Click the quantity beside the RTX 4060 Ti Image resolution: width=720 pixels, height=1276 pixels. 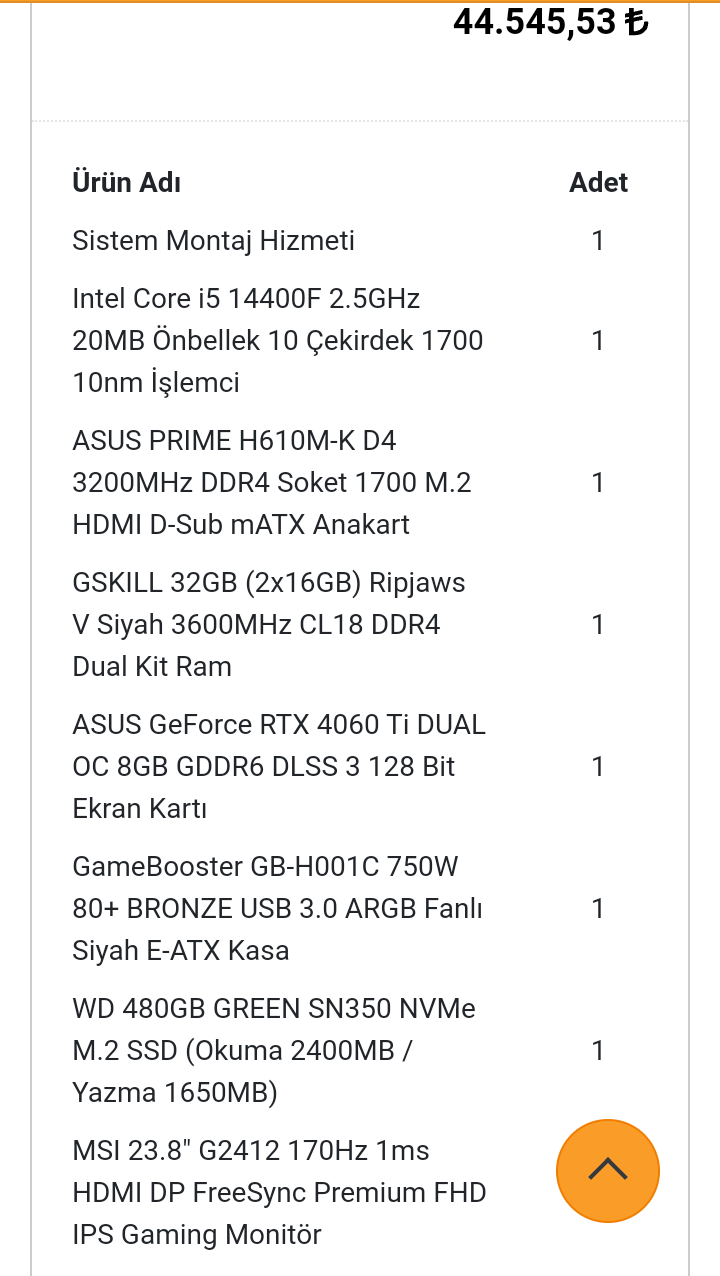tap(597, 766)
